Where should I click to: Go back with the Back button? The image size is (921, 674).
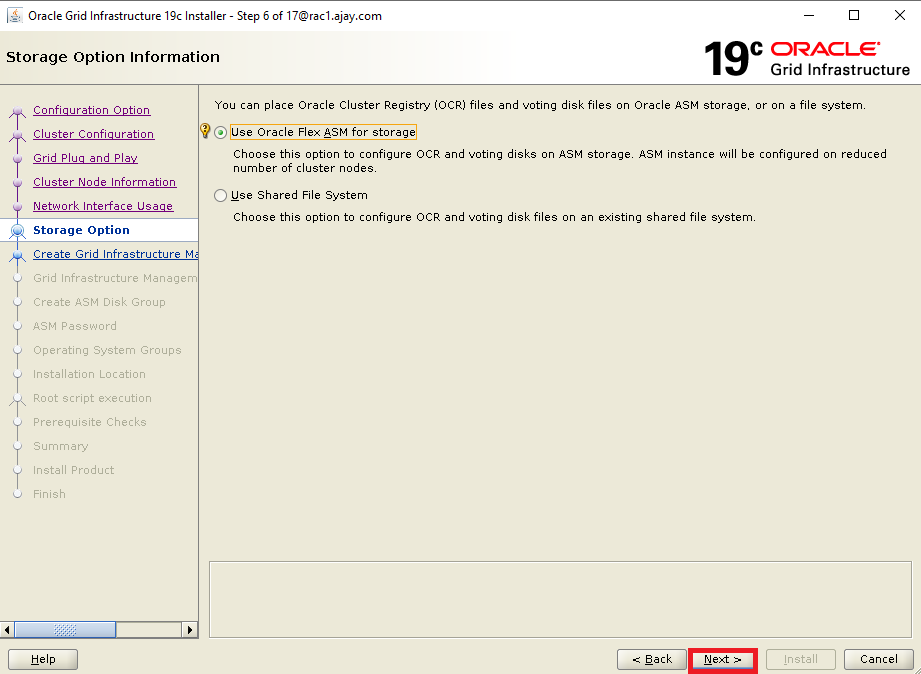click(x=651, y=660)
